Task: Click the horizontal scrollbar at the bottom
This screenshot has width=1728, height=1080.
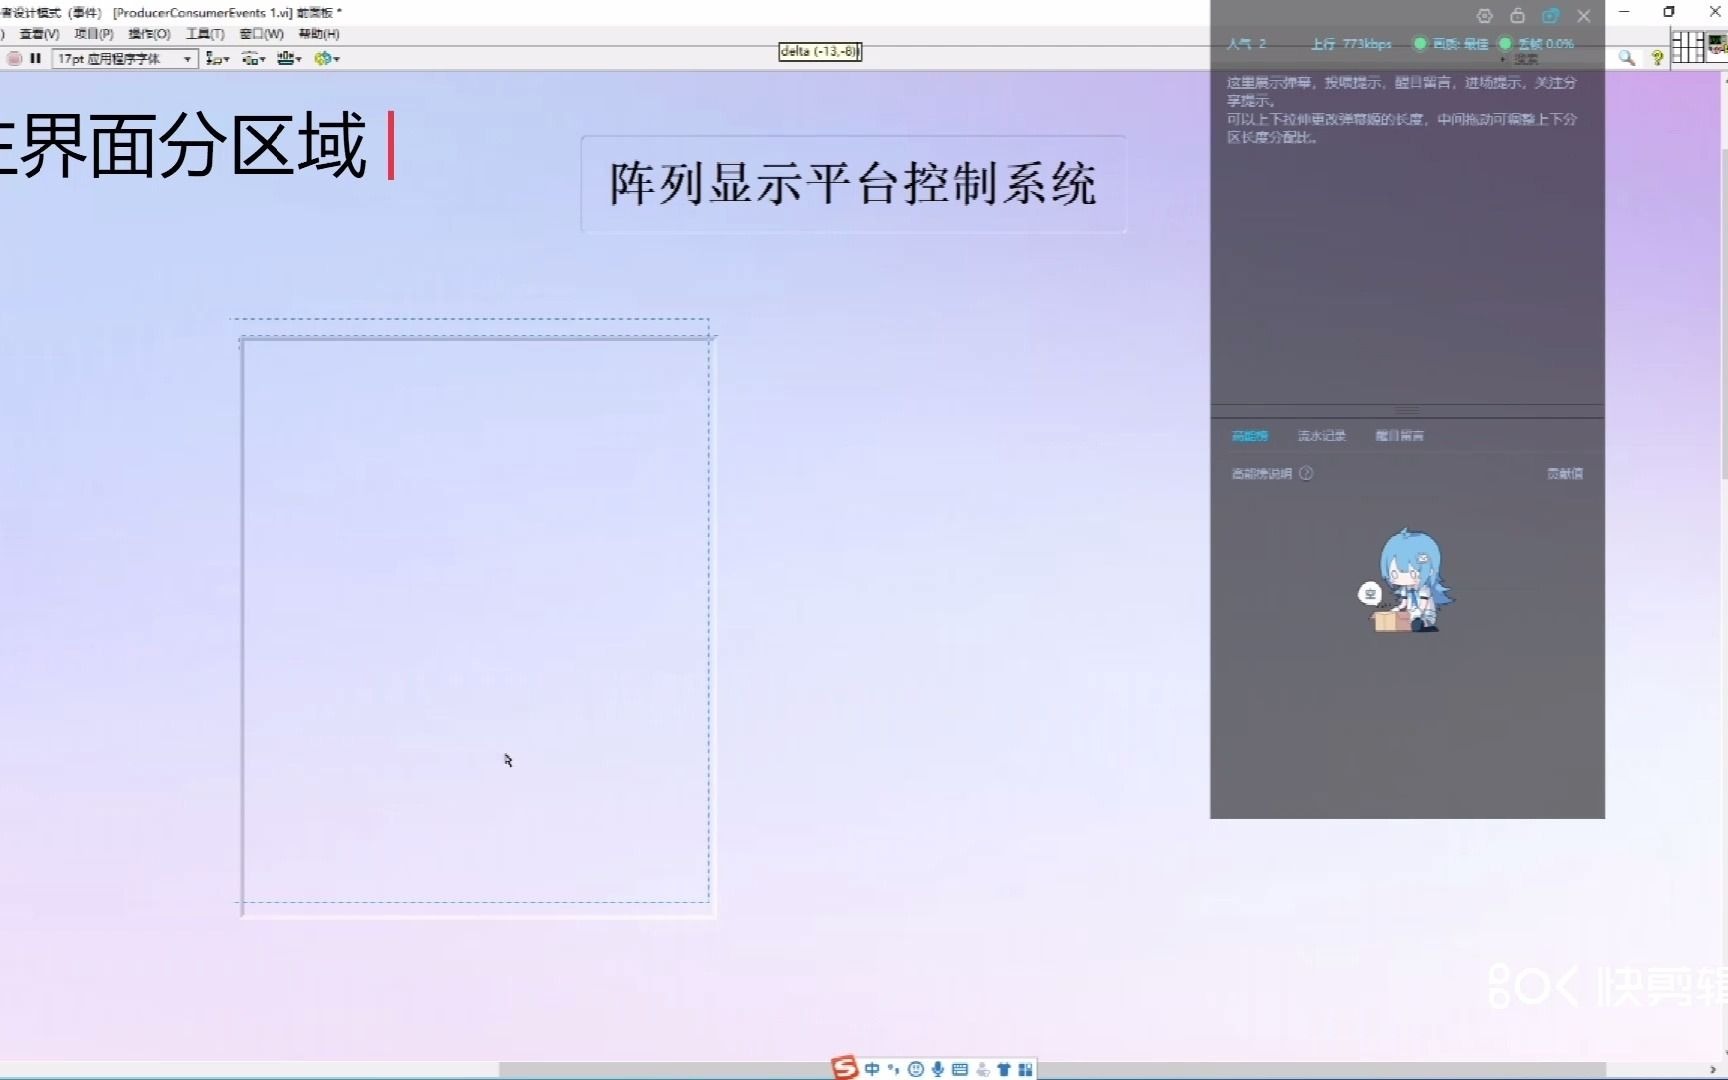Action: point(1052,1070)
